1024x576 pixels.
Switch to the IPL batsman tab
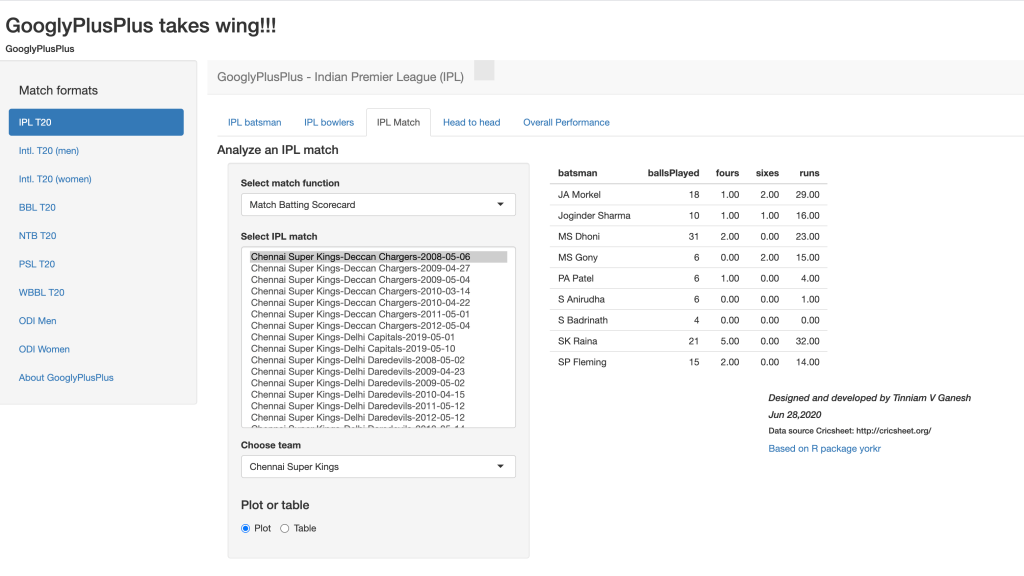coord(254,123)
